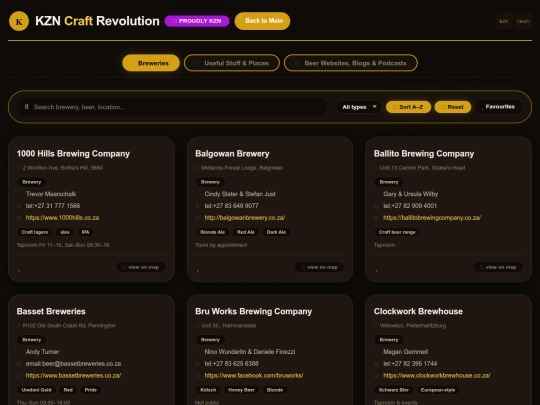Click the Blonde Ale tag
Screen dimensions: 540x405
(x=212, y=232)
